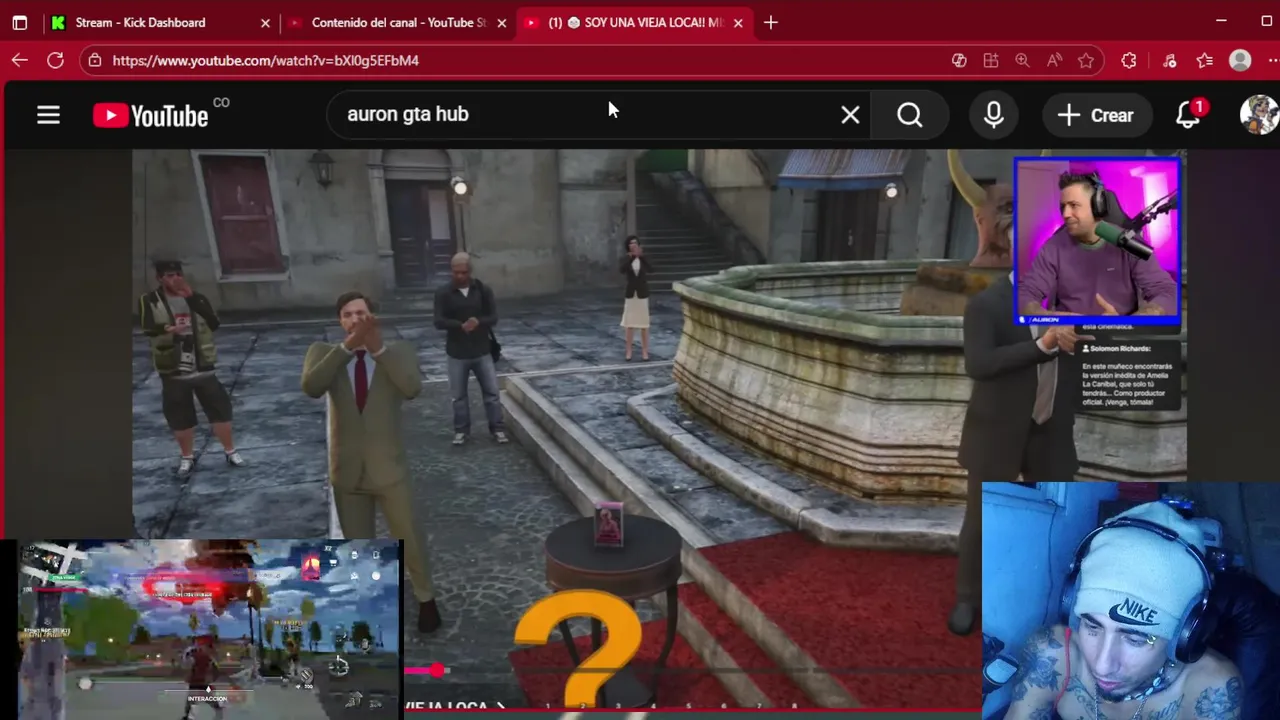The height and width of the screenshot is (720, 1280).
Task: Close the Contenido del canal tab
Action: point(501,22)
